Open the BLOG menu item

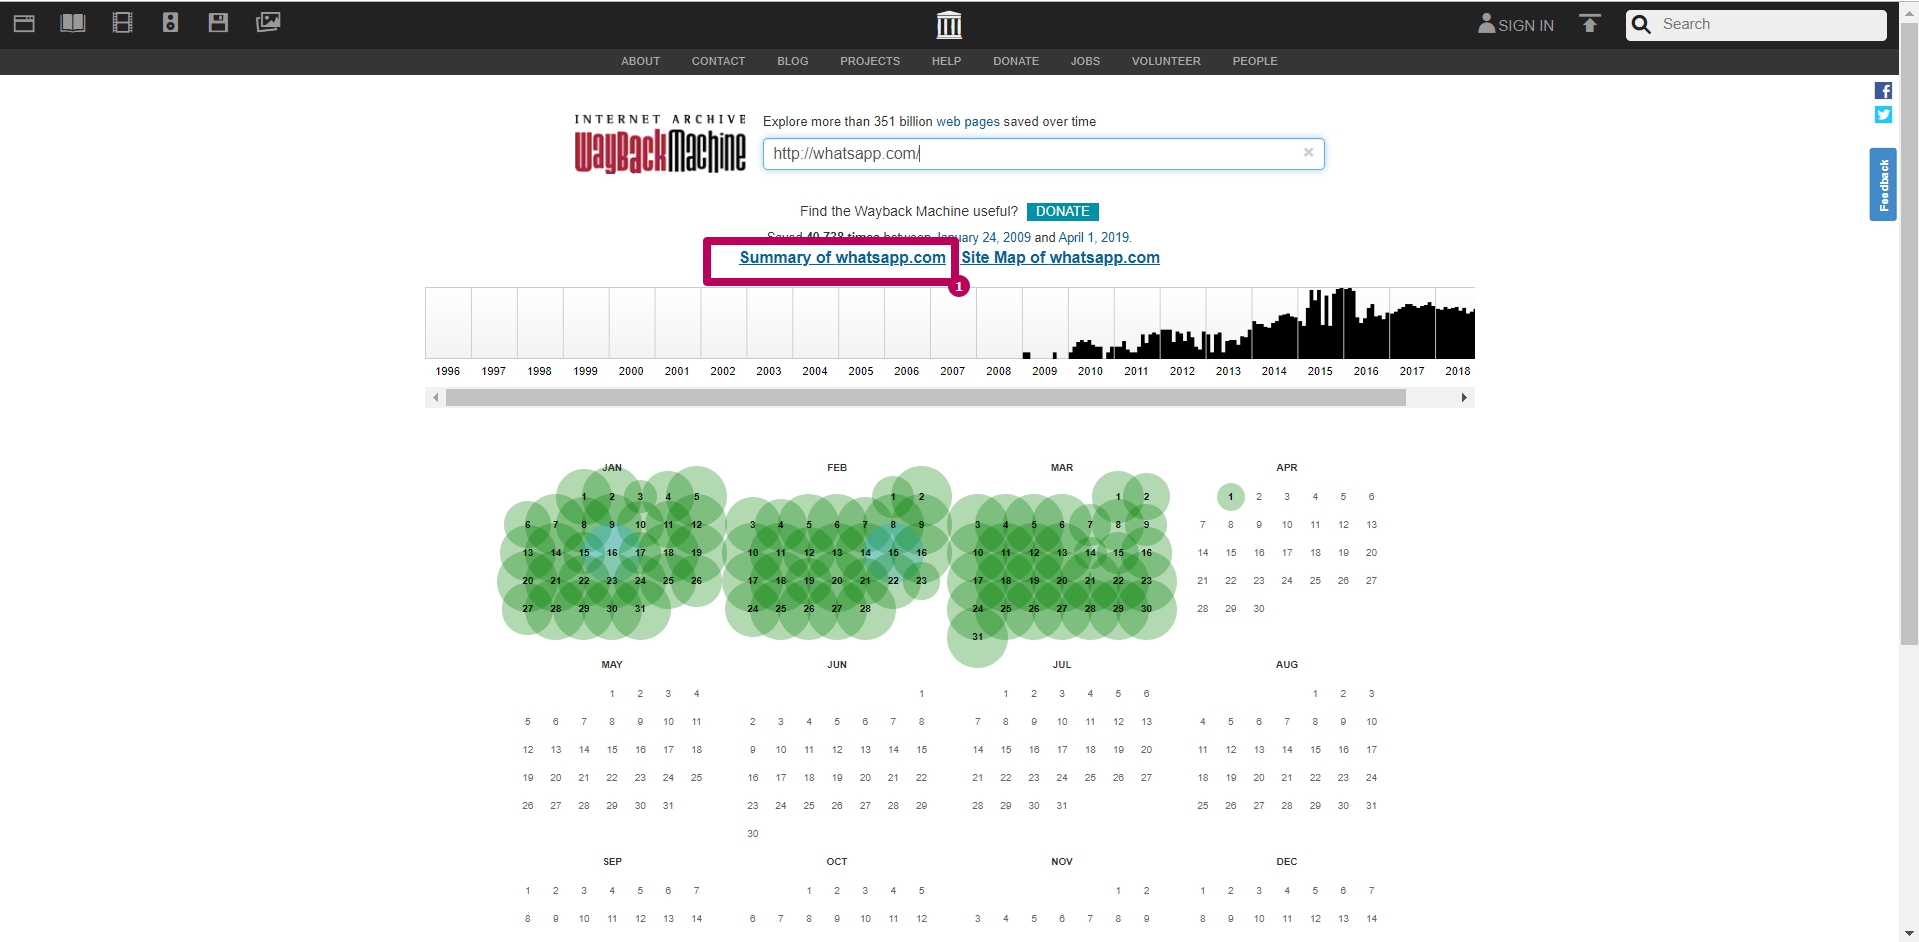(792, 62)
